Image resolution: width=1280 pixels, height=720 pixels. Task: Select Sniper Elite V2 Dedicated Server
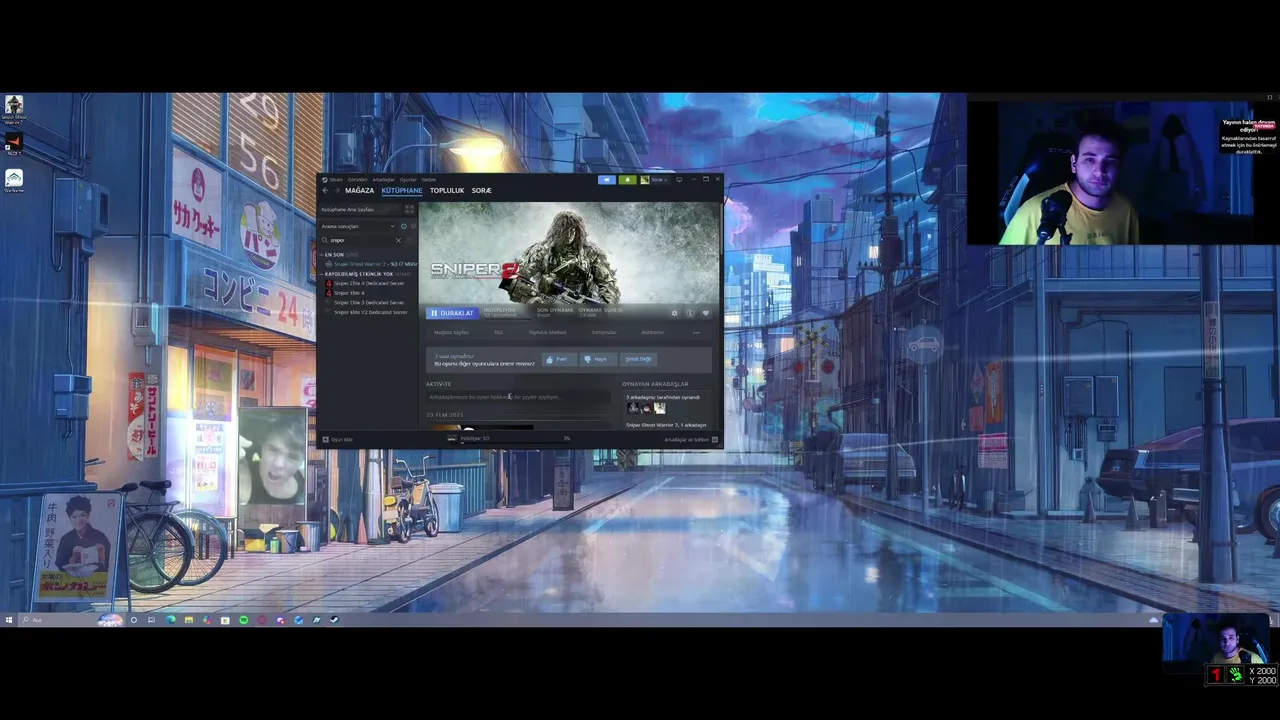367,312
